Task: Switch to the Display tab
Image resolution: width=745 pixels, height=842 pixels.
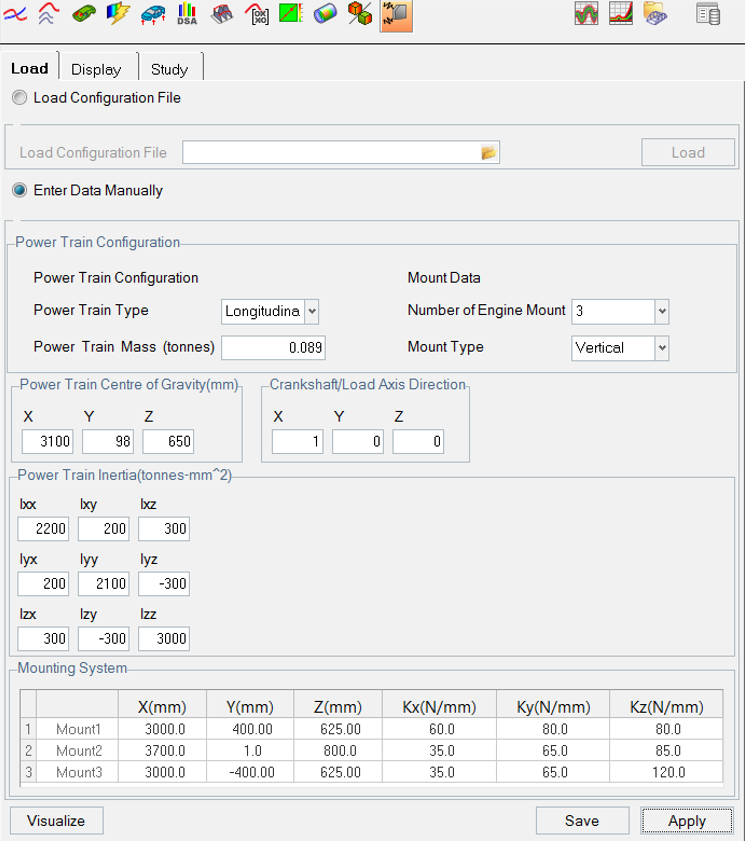Action: coord(96,69)
